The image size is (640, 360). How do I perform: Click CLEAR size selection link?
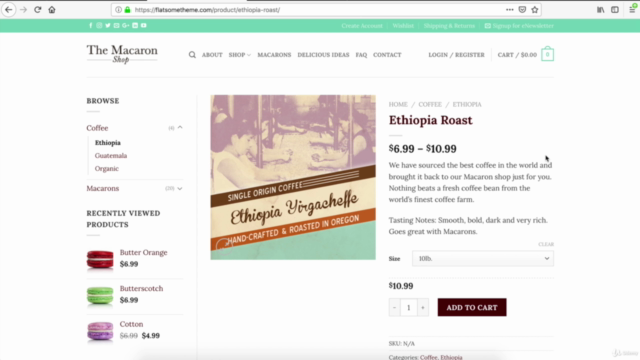[x=546, y=244]
